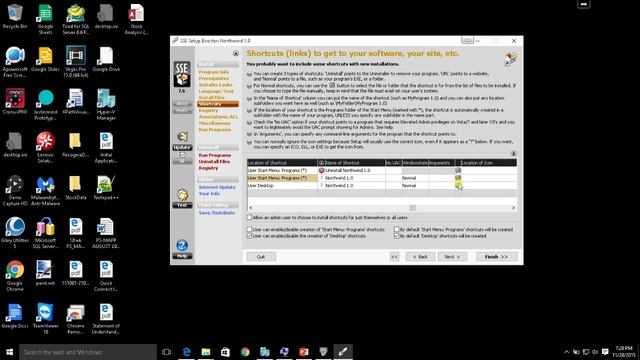Open Associations/ACL page in sidebar

click(218, 117)
